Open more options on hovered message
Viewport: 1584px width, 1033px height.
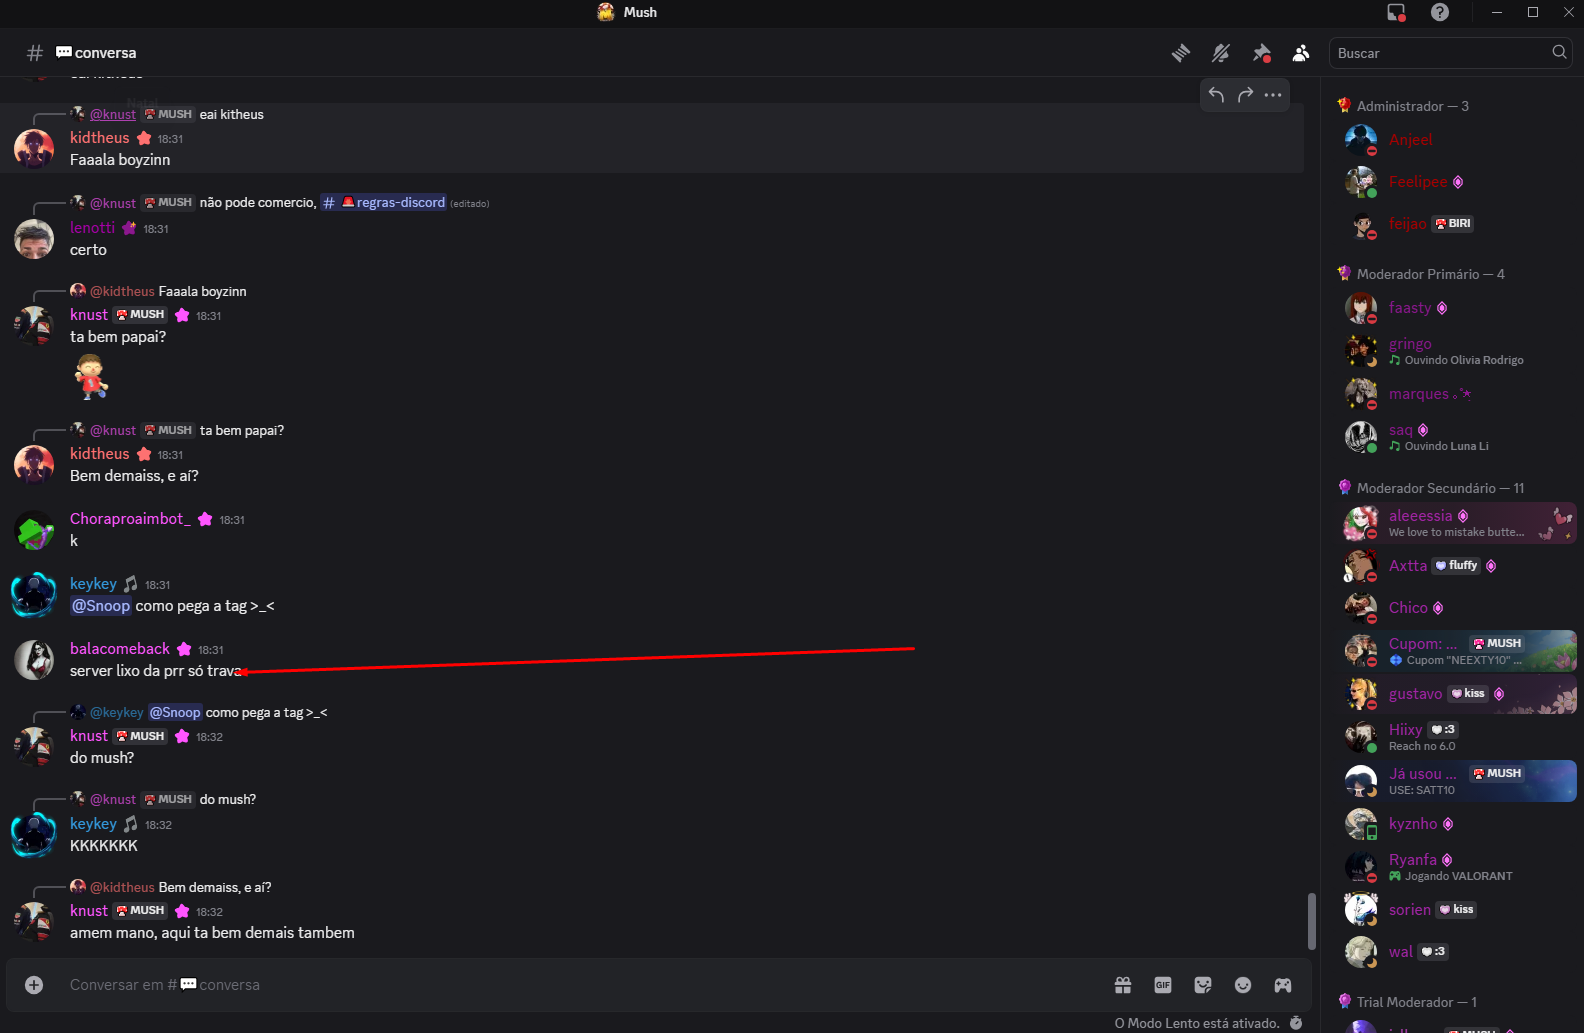[1273, 95]
